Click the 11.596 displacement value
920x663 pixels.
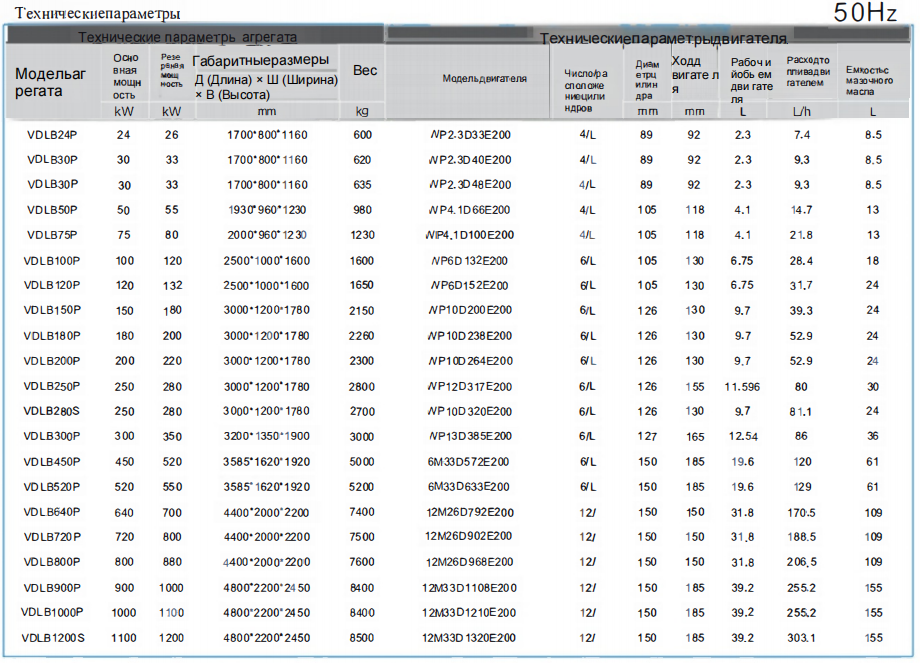coord(742,386)
